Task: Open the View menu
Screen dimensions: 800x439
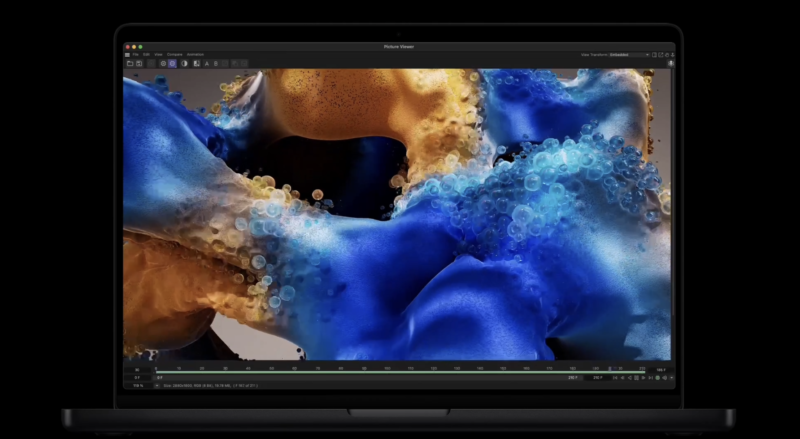Action: (158, 54)
